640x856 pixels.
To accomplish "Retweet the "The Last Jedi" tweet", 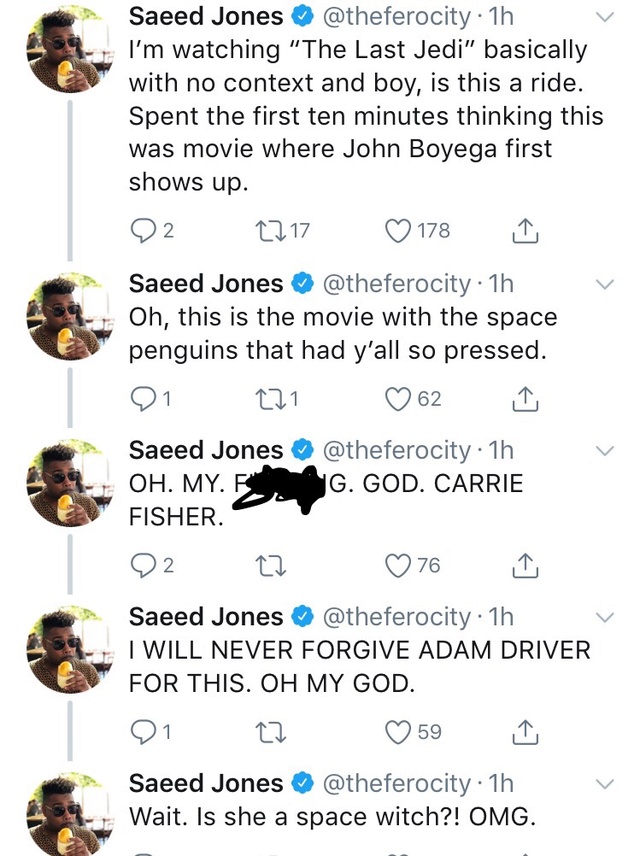I will click(x=270, y=231).
